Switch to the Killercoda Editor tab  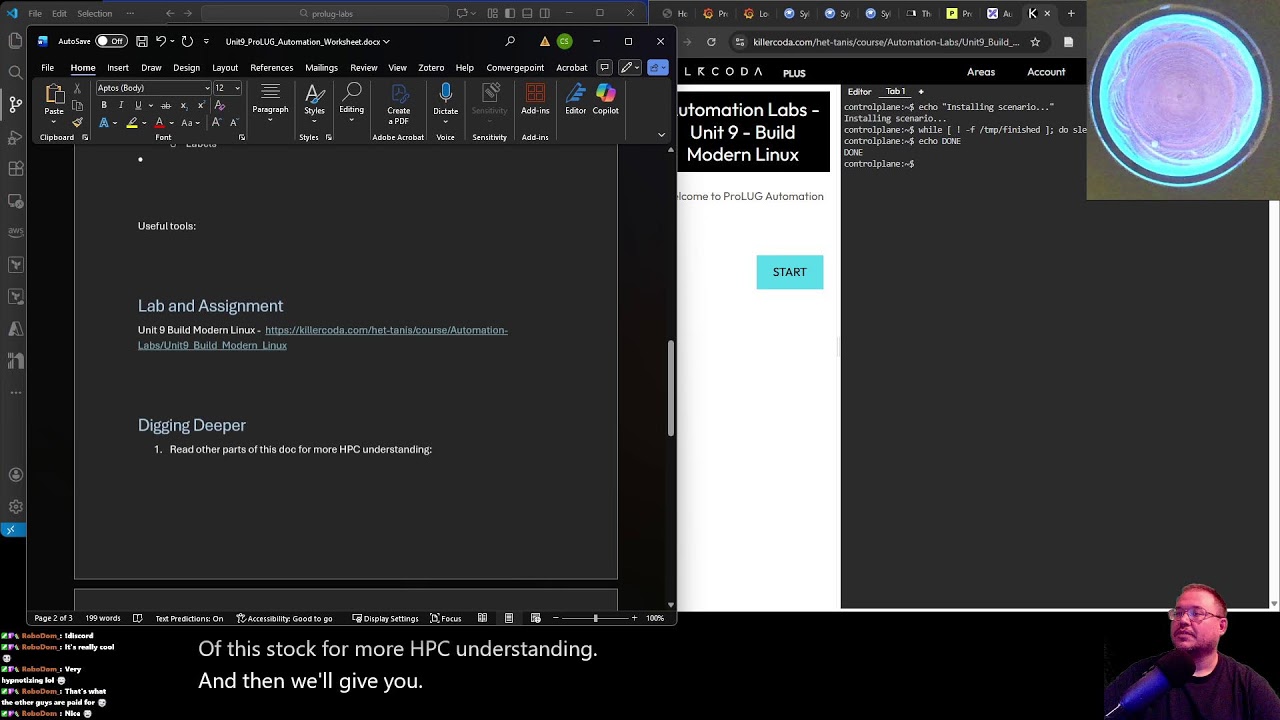click(859, 91)
